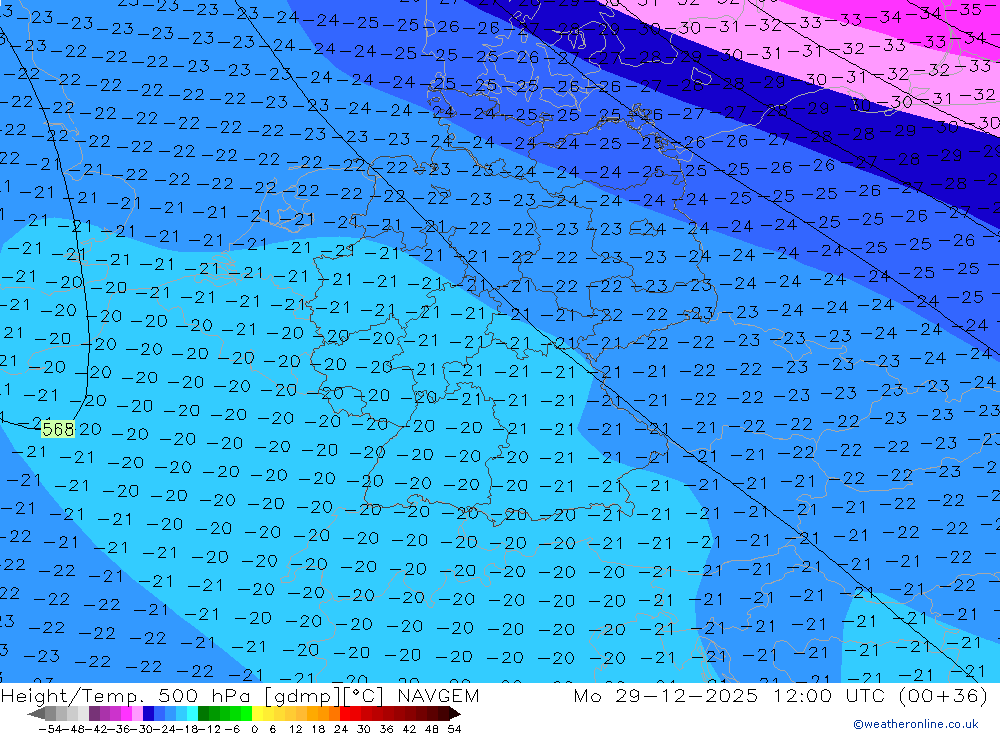Click the '24' legend scale label
This screenshot has width=1000, height=733.
(x=341, y=729)
